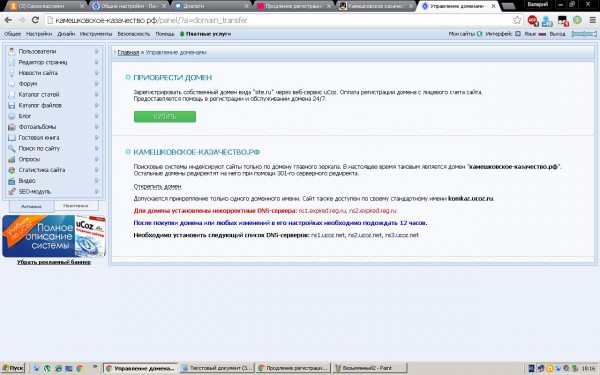Image resolution: width=600 pixels, height=375 pixels.
Task: Open the Полное описание системы uCoz banner
Action: pos(54,236)
